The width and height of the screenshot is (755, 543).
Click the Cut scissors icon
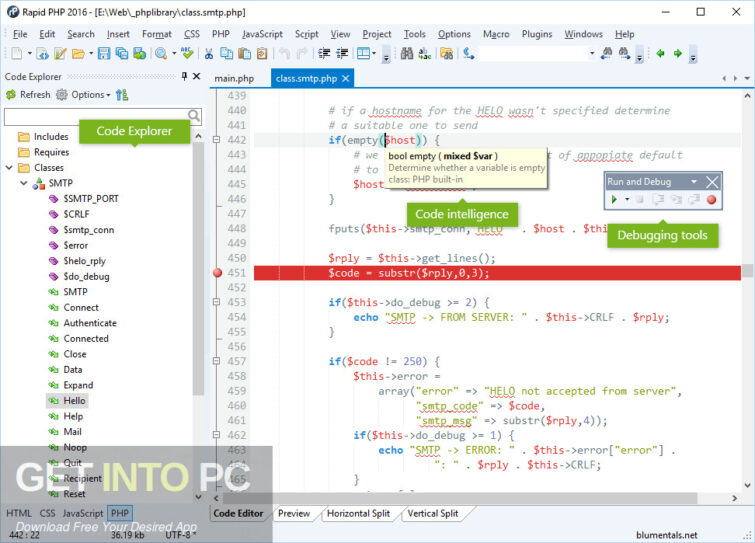209,53
